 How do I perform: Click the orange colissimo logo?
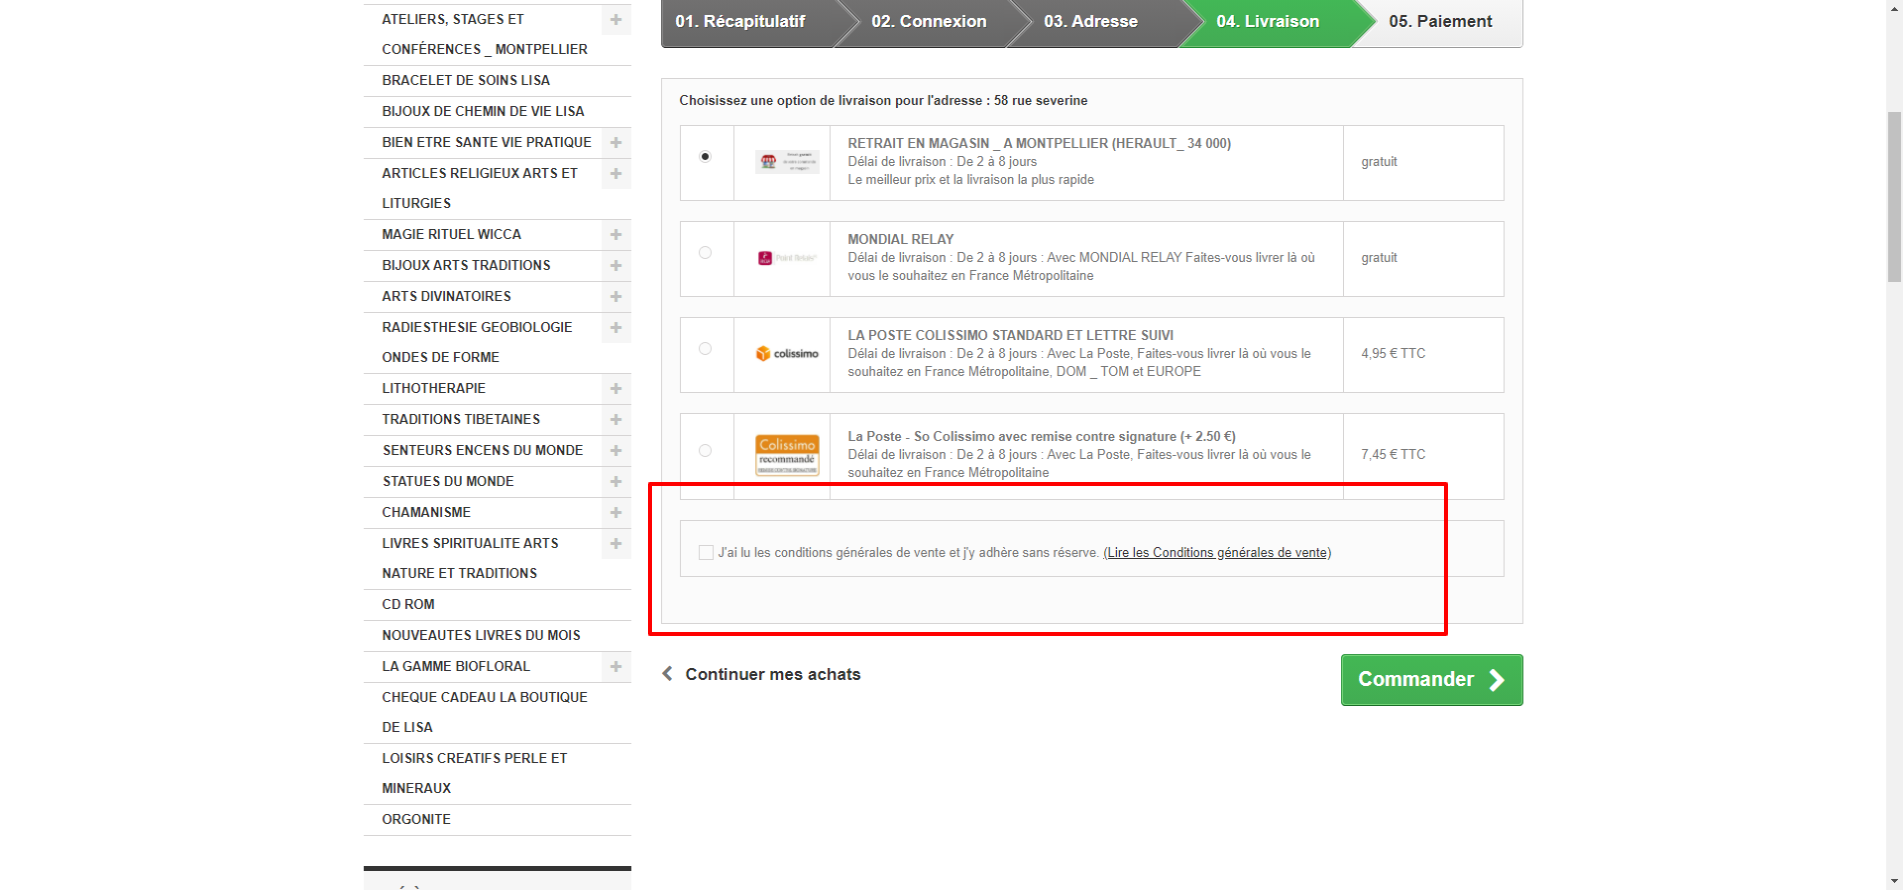coord(787,354)
